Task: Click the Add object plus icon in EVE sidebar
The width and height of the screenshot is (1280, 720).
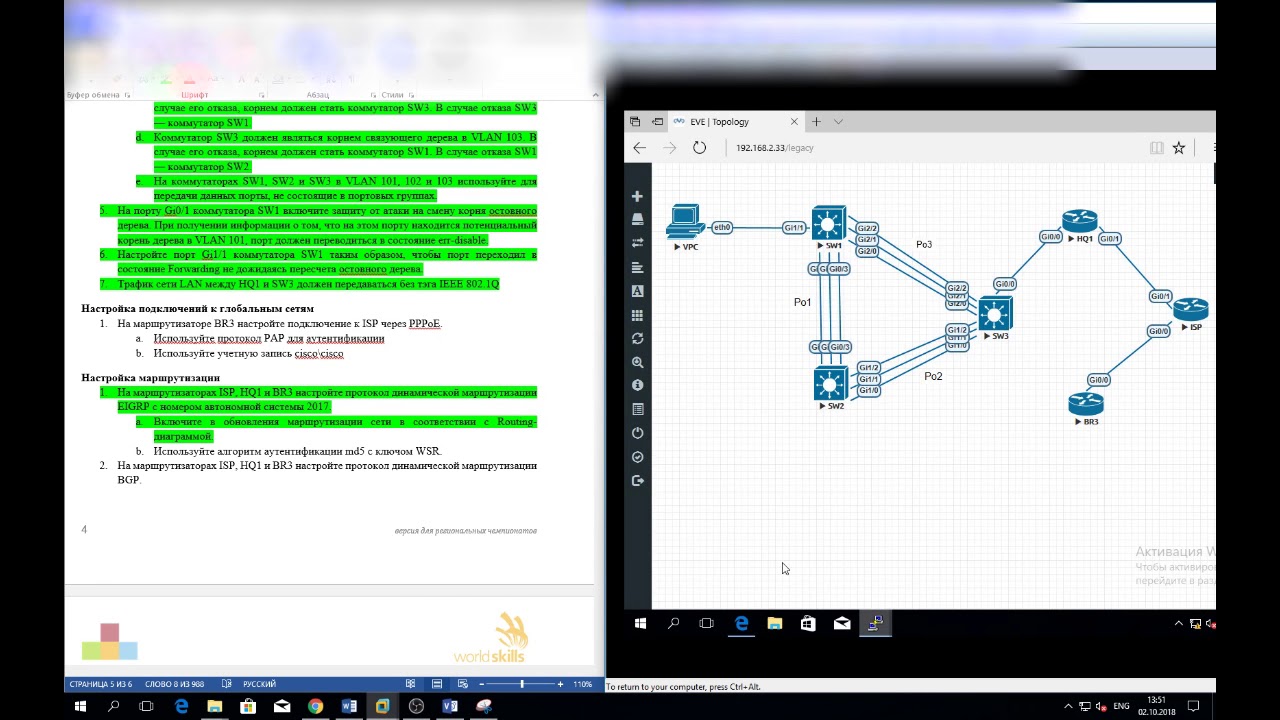Action: click(638, 196)
